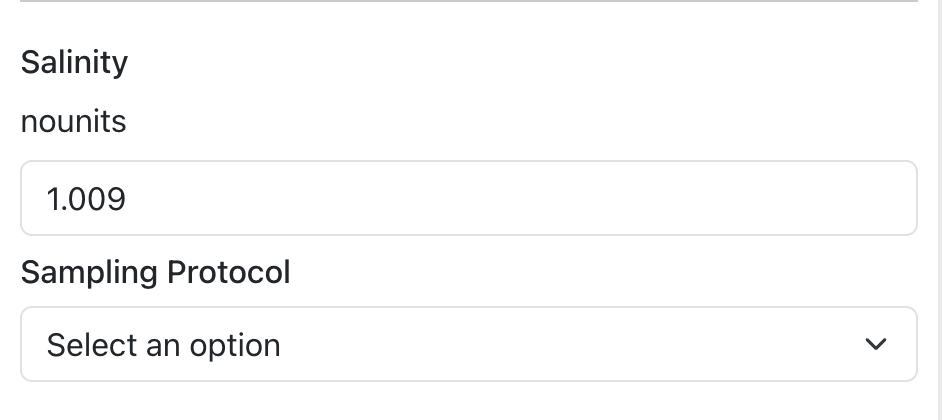Click the horizontal divider above Salinity
Screen dimensions: 942x420
point(468,2)
